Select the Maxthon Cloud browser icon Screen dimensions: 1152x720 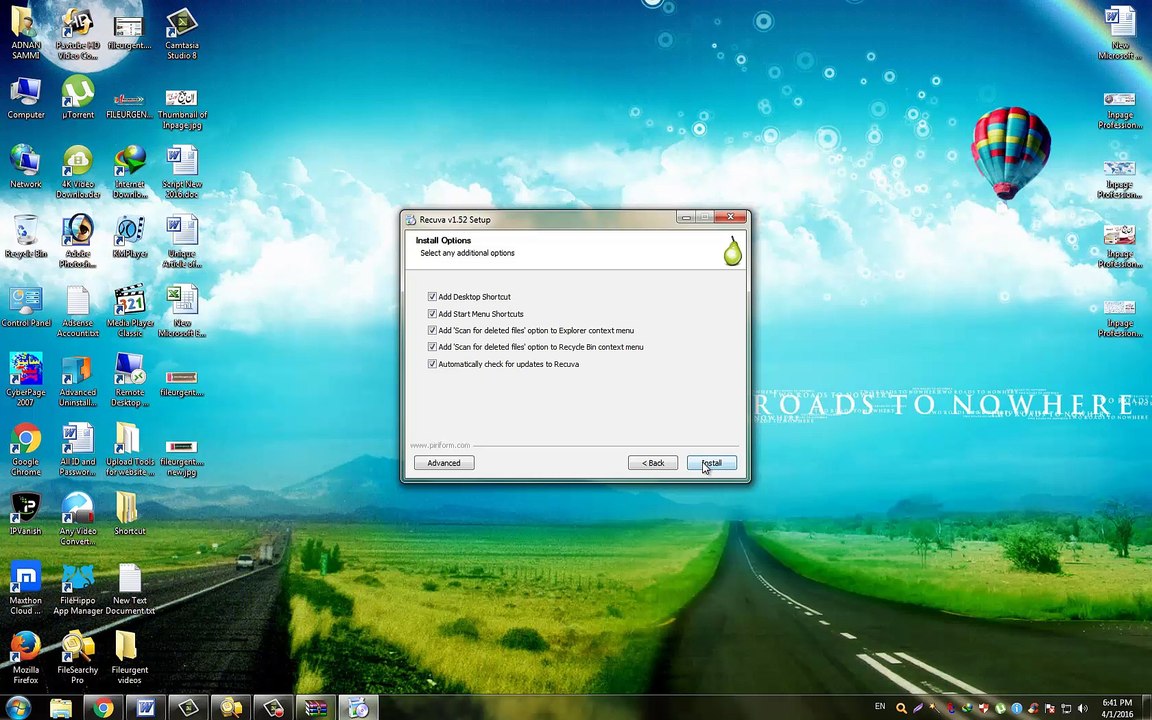[x=26, y=588]
